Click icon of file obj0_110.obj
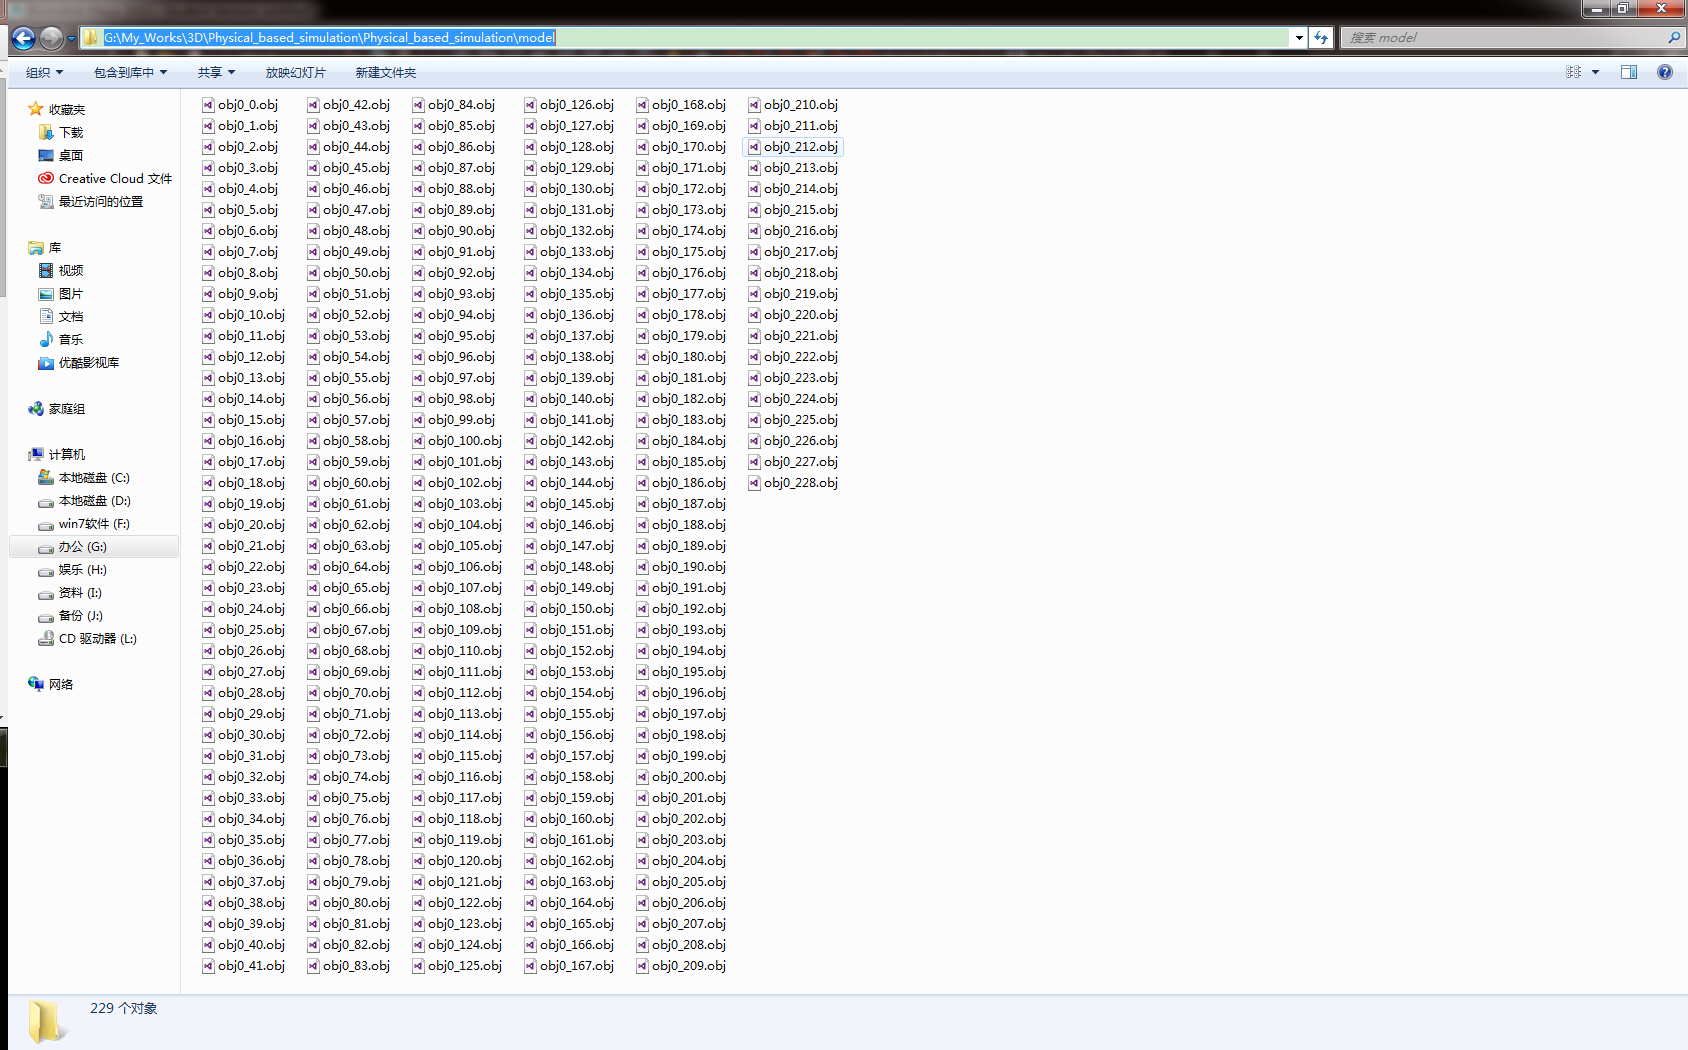 click(x=418, y=650)
